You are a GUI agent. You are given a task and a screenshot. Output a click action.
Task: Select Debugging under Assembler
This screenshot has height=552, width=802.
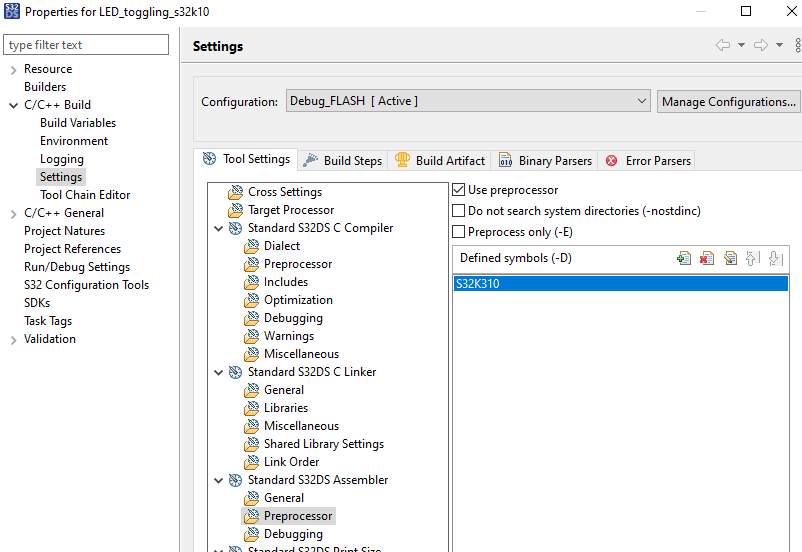click(x=293, y=534)
